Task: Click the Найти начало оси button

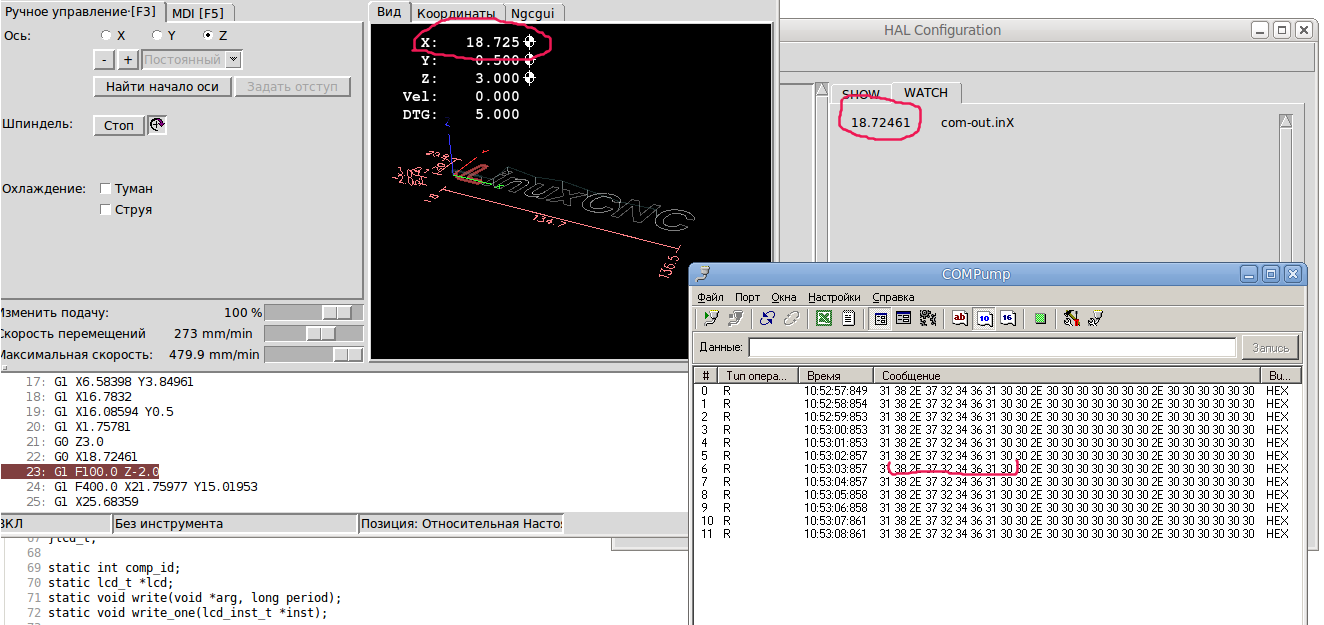Action: (x=162, y=87)
